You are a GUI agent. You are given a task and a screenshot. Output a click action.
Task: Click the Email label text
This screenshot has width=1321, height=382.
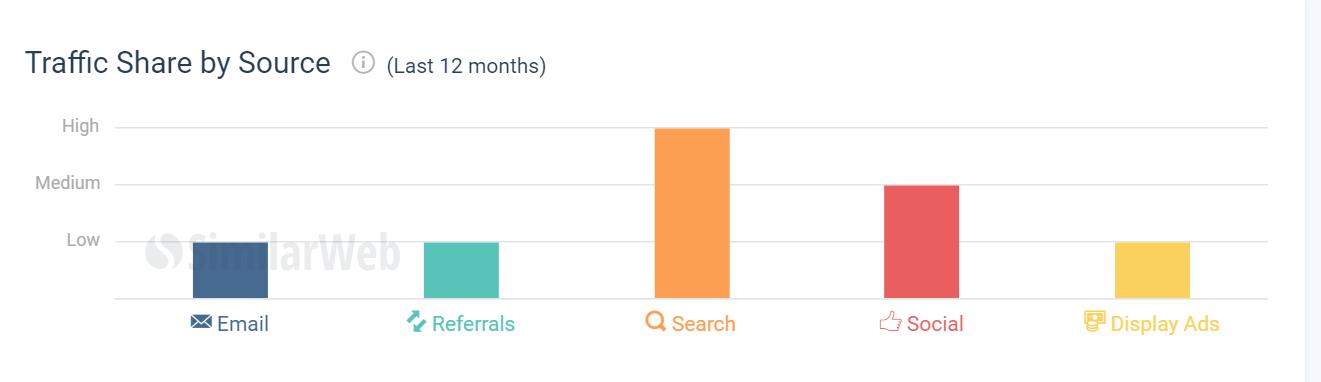(x=243, y=324)
